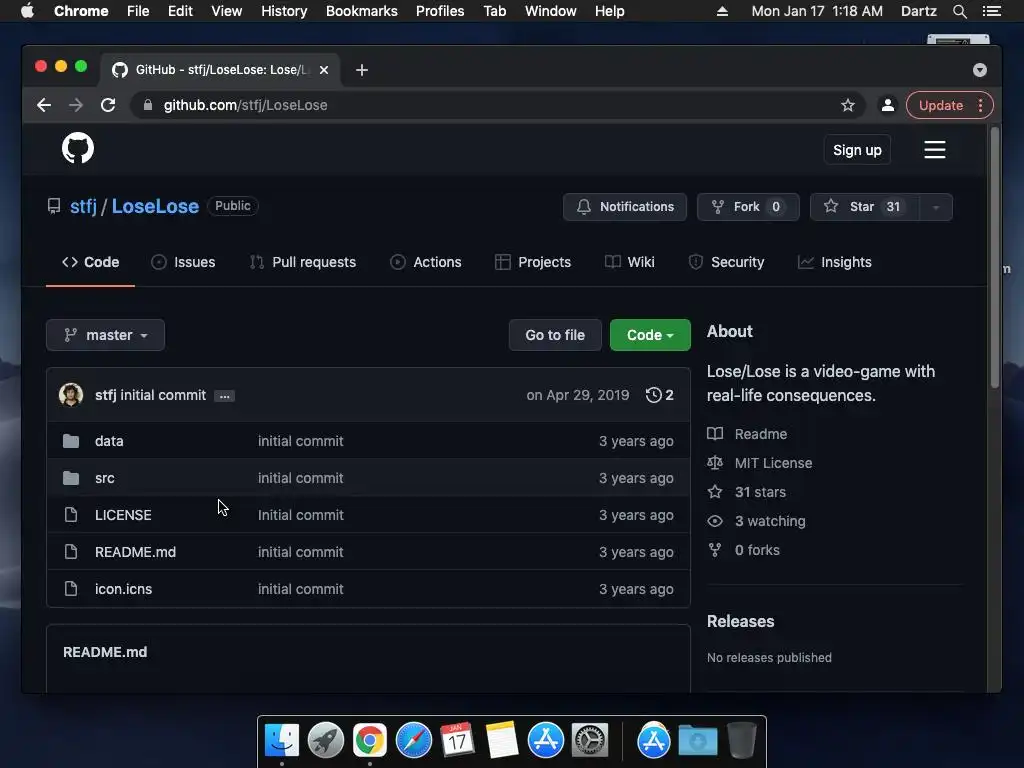Open Safari from the Dock
The width and height of the screenshot is (1024, 768).
pos(413,741)
